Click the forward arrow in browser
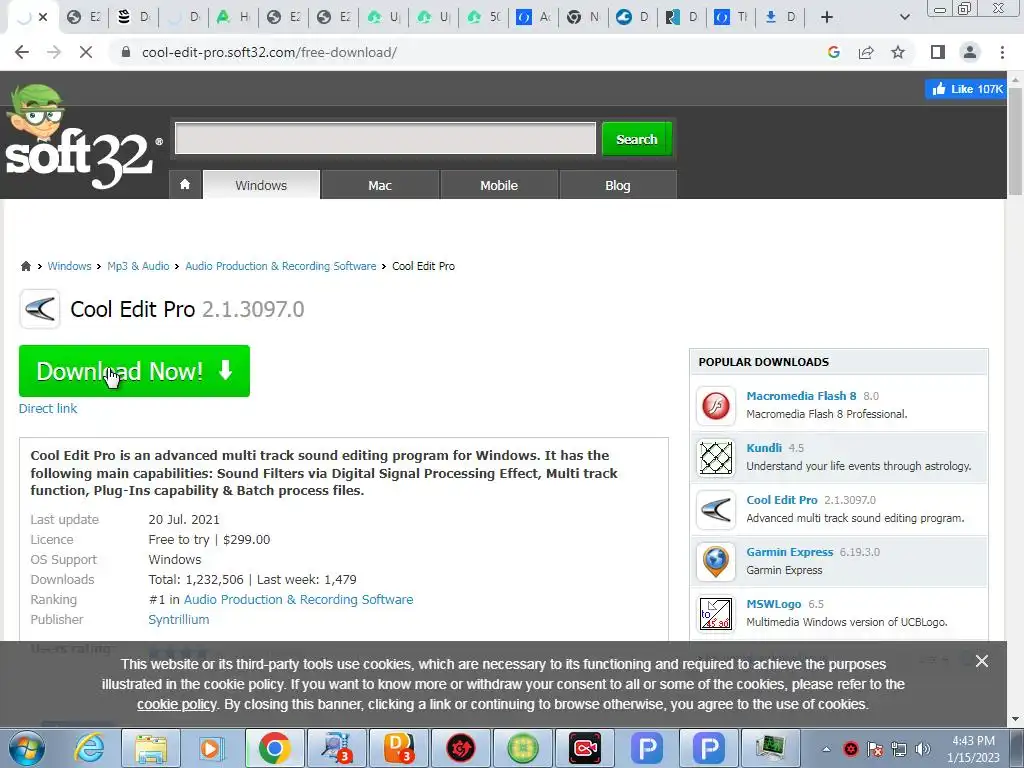Screen dimensions: 1024x768 [x=54, y=52]
